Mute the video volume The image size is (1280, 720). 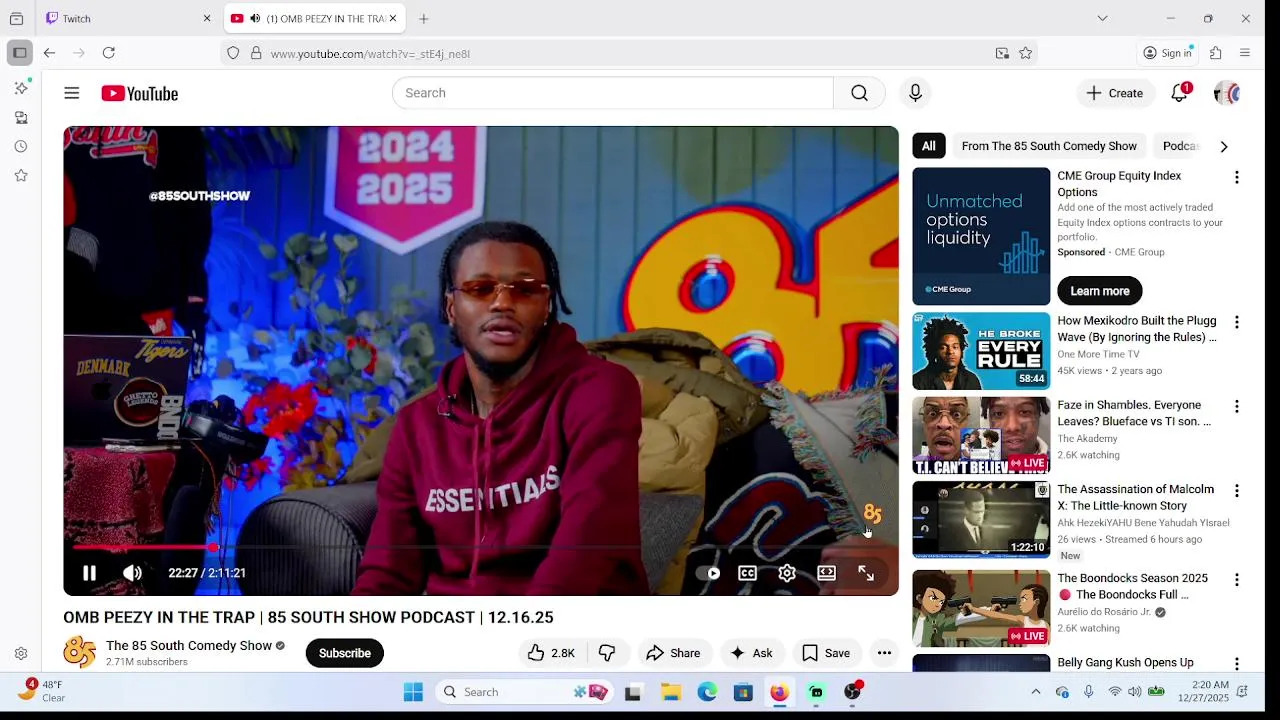(x=132, y=573)
